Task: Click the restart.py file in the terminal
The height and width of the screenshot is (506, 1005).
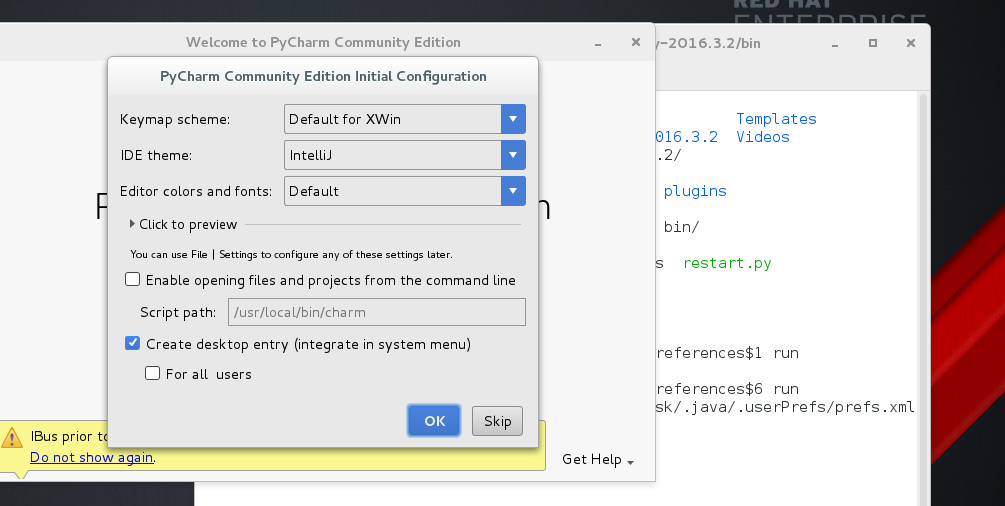Action: (x=727, y=264)
